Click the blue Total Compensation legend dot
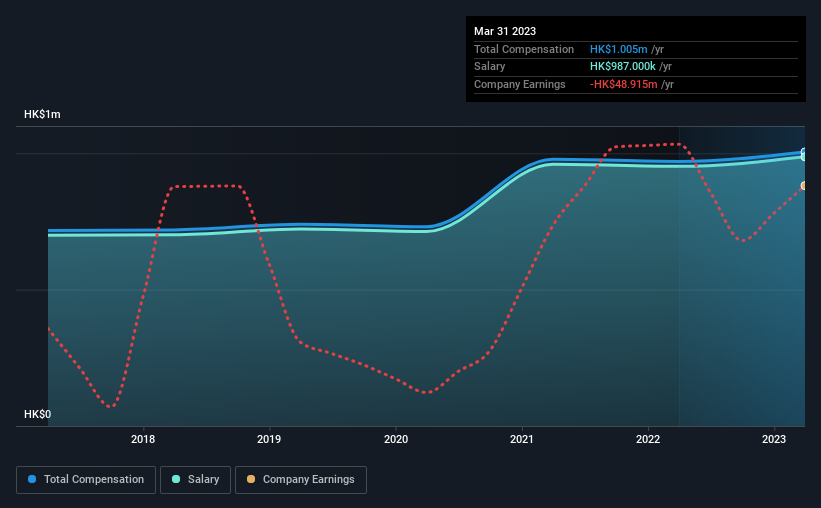Screen dimensions: 821x508 click(x=32, y=479)
